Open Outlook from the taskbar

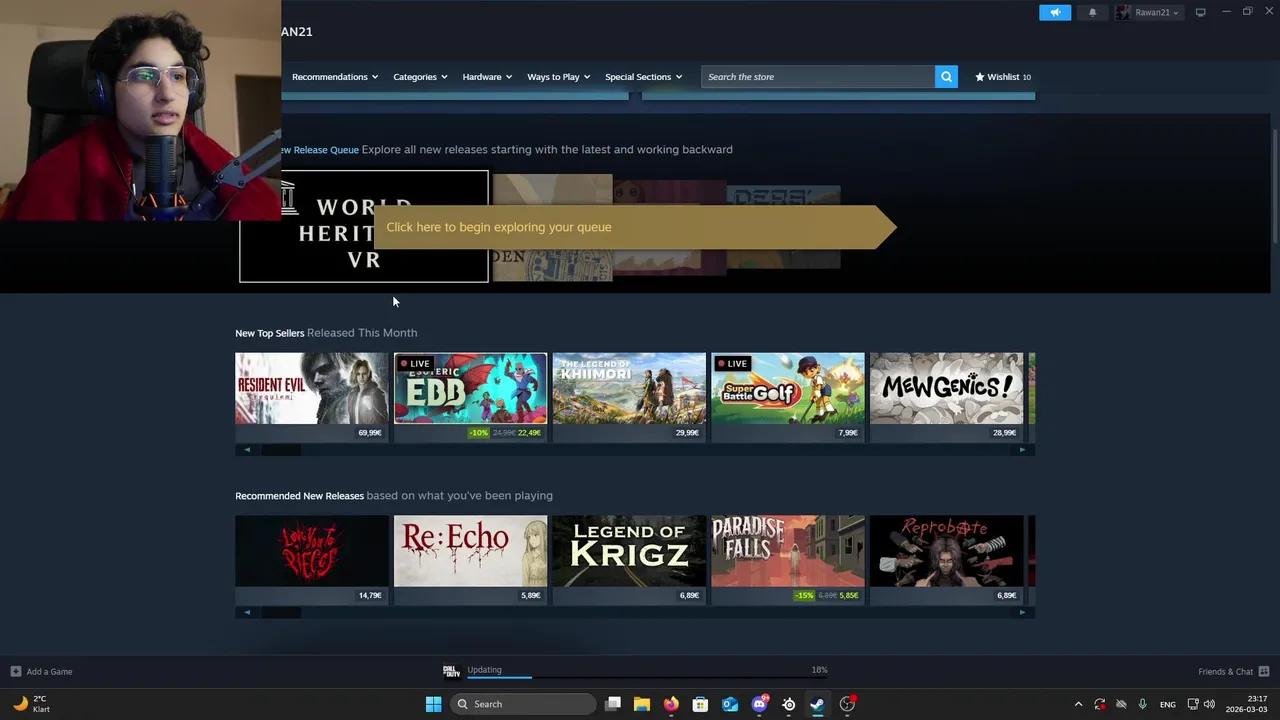click(730, 704)
